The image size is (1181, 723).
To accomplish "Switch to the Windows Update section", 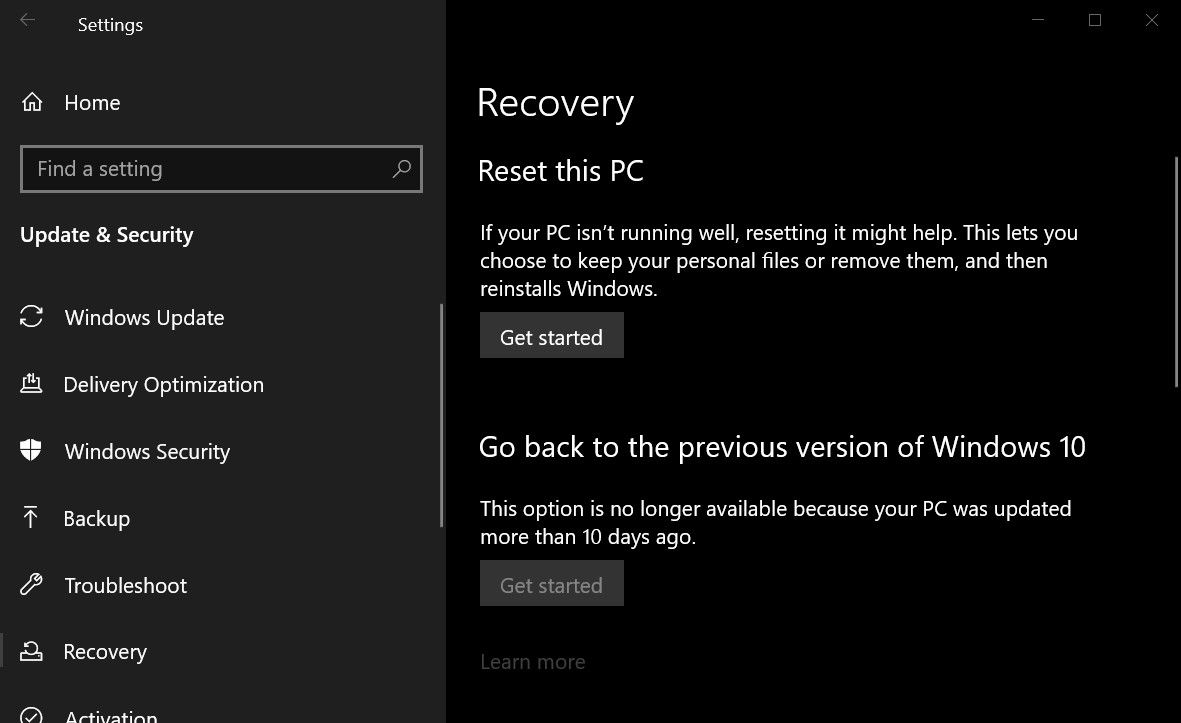I will pyautogui.click(x=144, y=317).
